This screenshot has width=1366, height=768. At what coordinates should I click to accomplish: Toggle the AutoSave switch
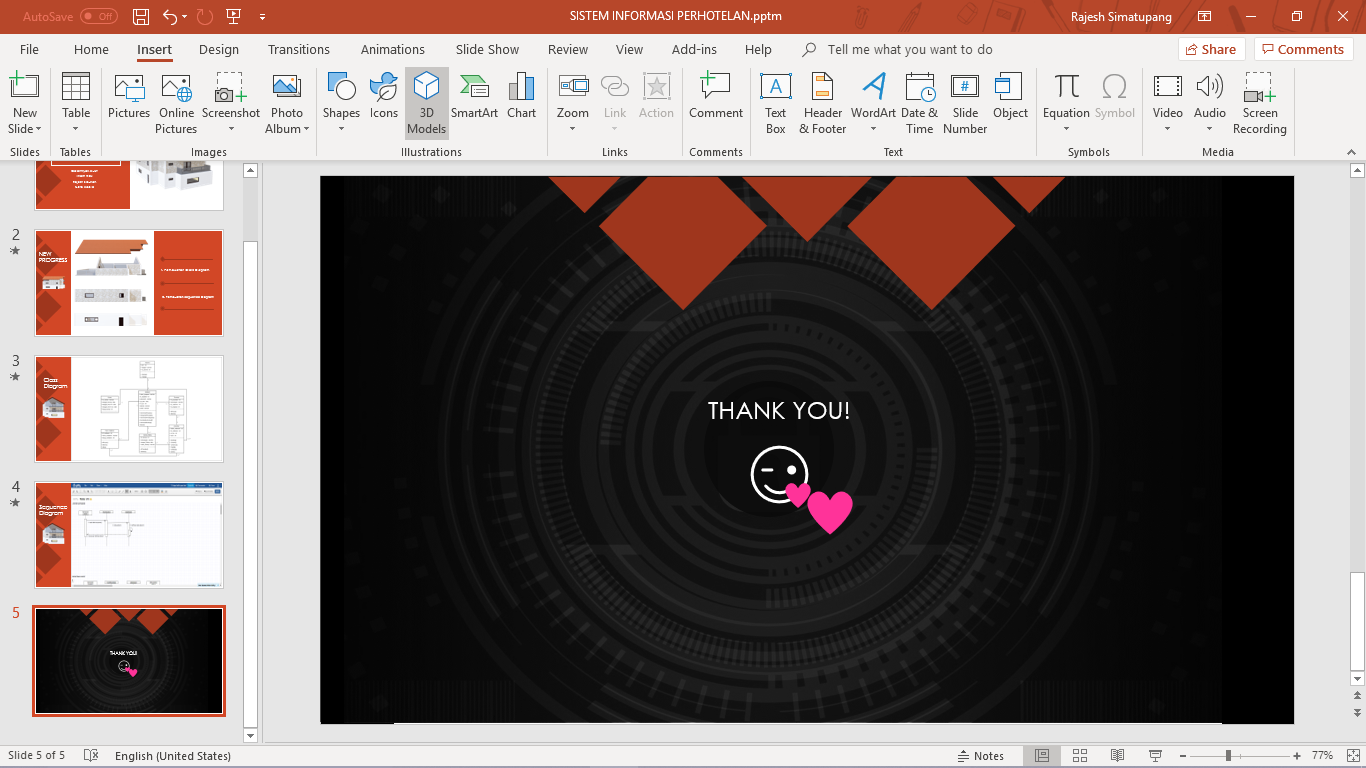[x=98, y=16]
